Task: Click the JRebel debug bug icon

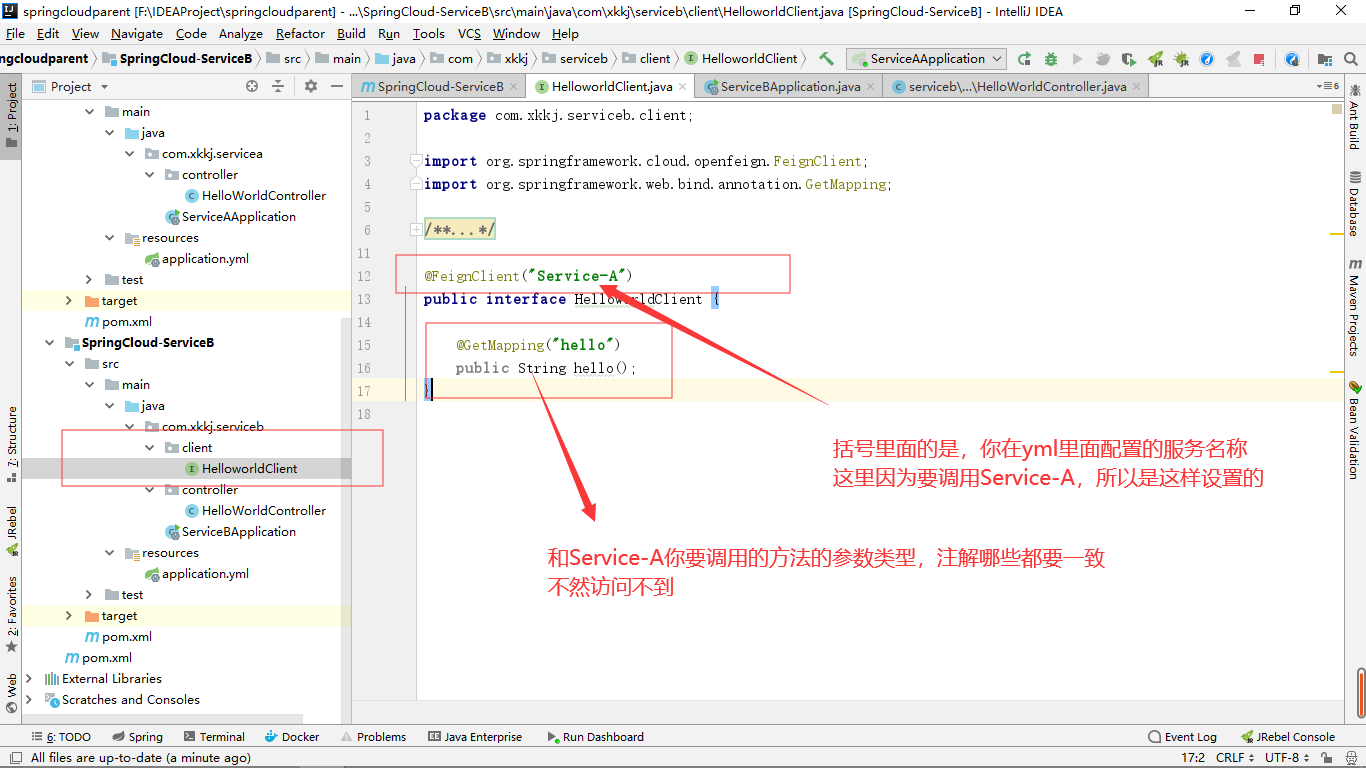Action: tap(1181, 59)
